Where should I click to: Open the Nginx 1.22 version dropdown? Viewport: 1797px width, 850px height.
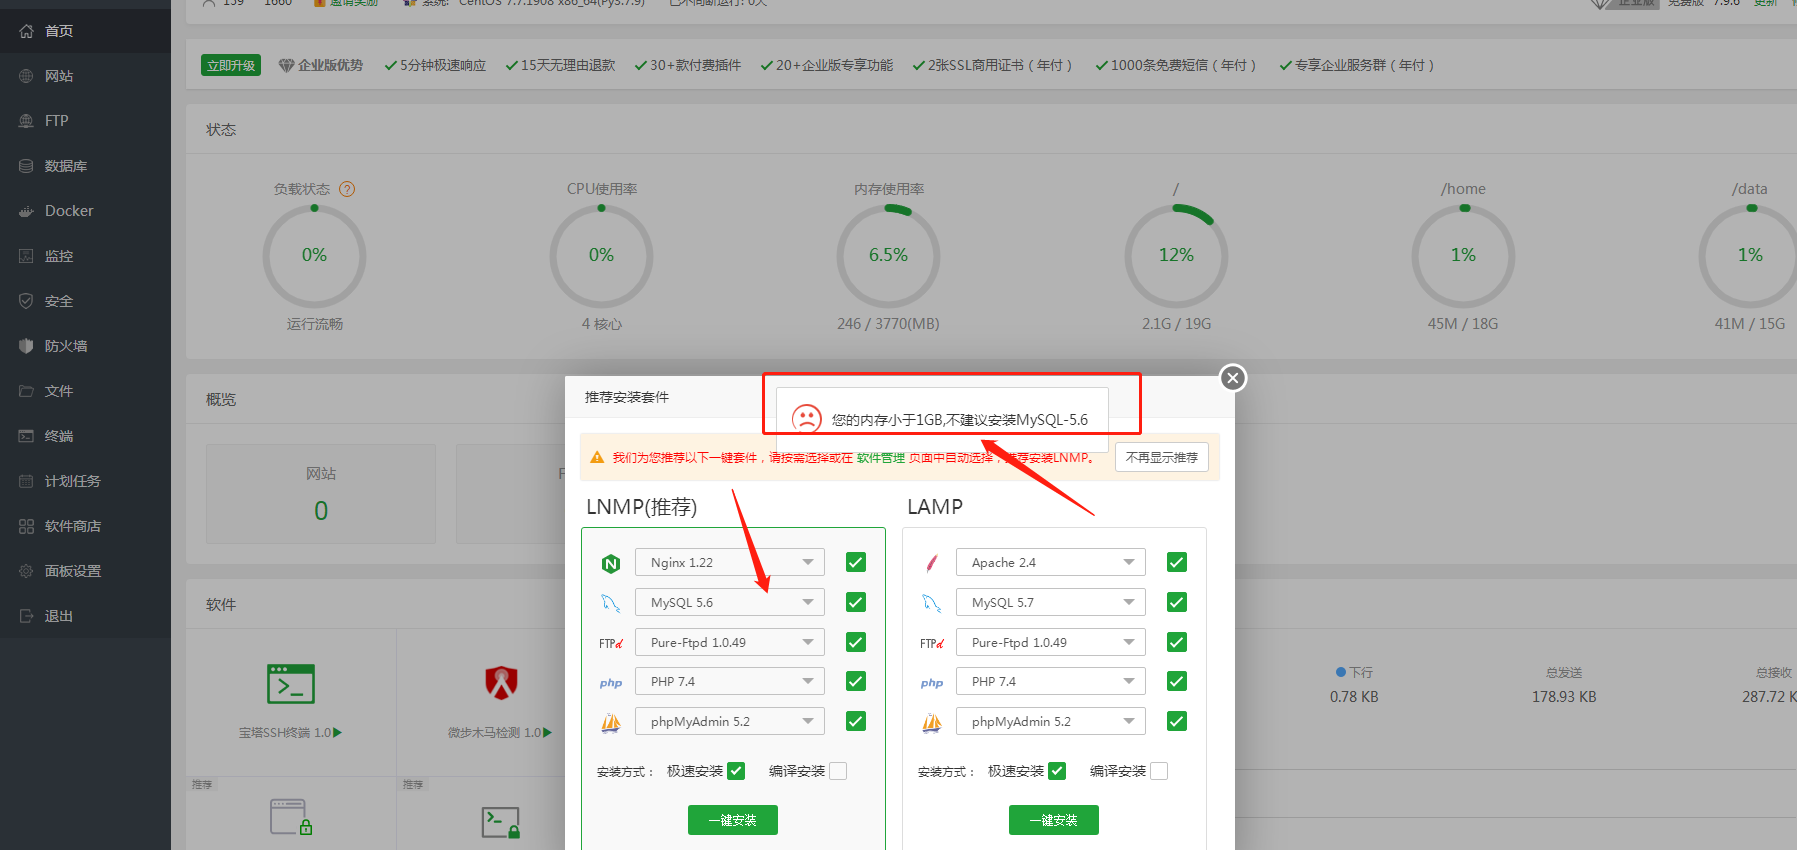(x=730, y=562)
